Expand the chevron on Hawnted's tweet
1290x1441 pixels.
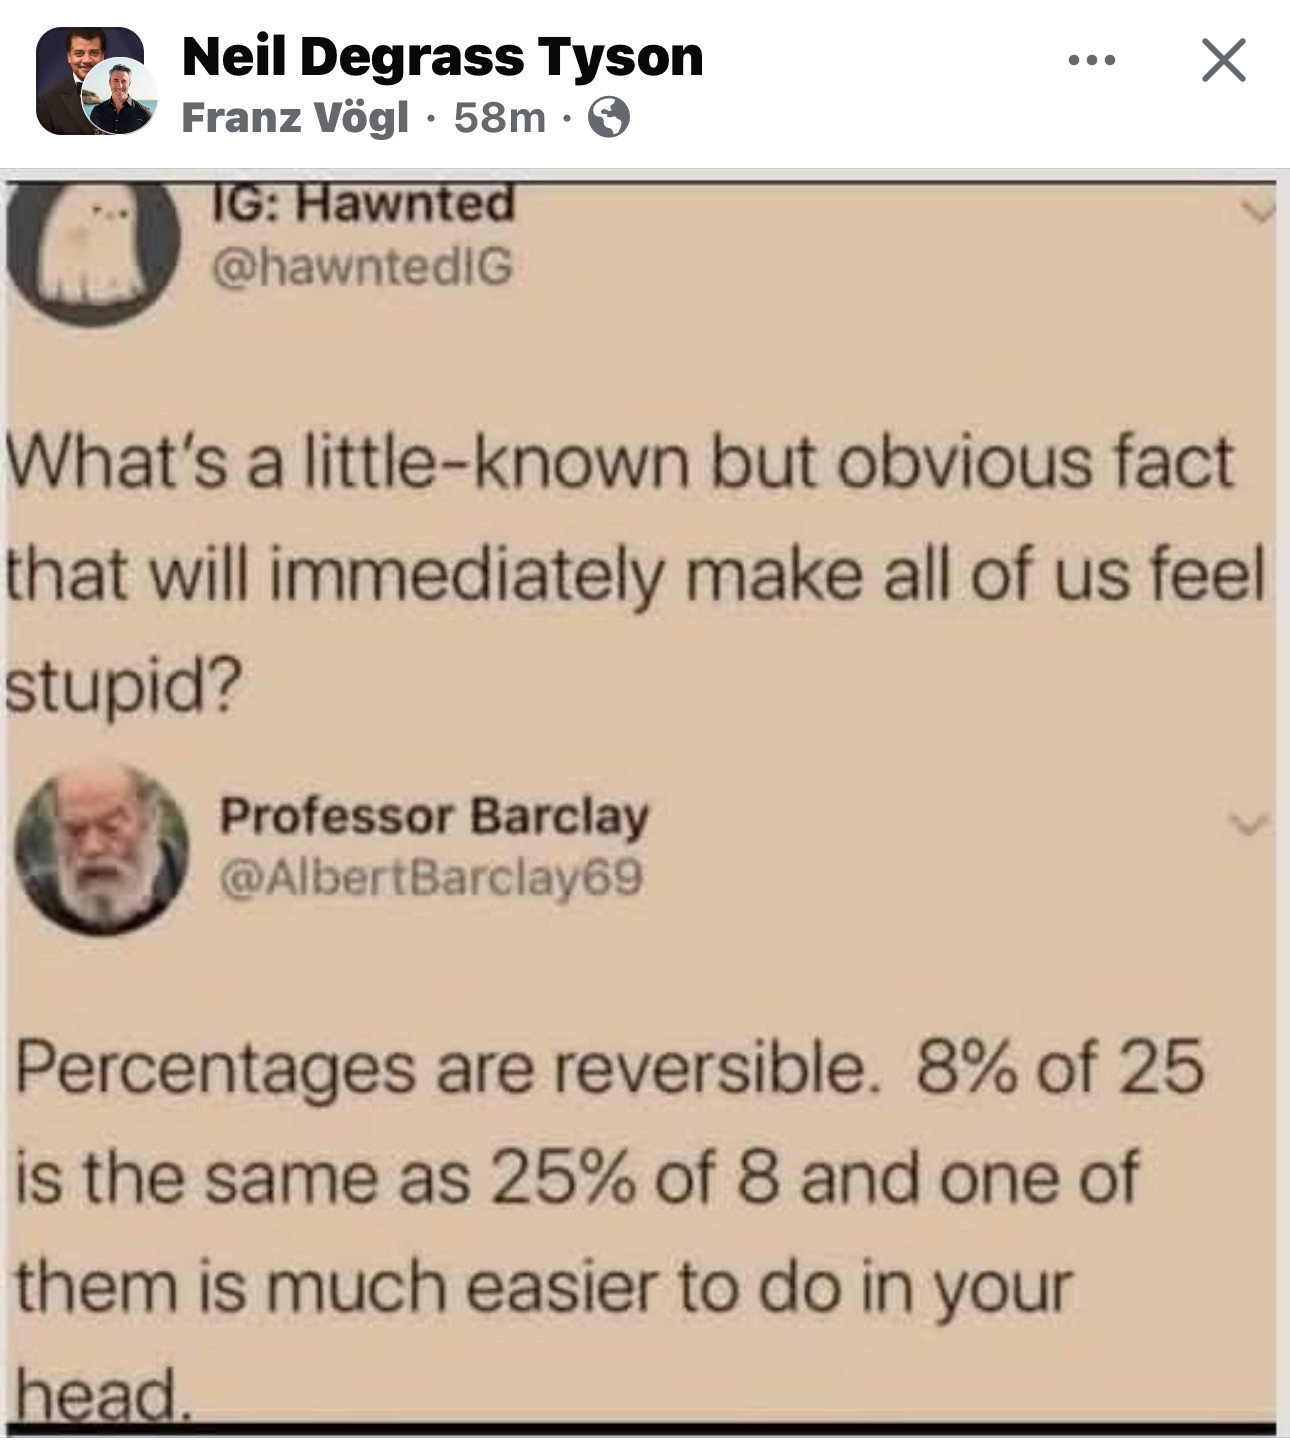[x=1255, y=211]
